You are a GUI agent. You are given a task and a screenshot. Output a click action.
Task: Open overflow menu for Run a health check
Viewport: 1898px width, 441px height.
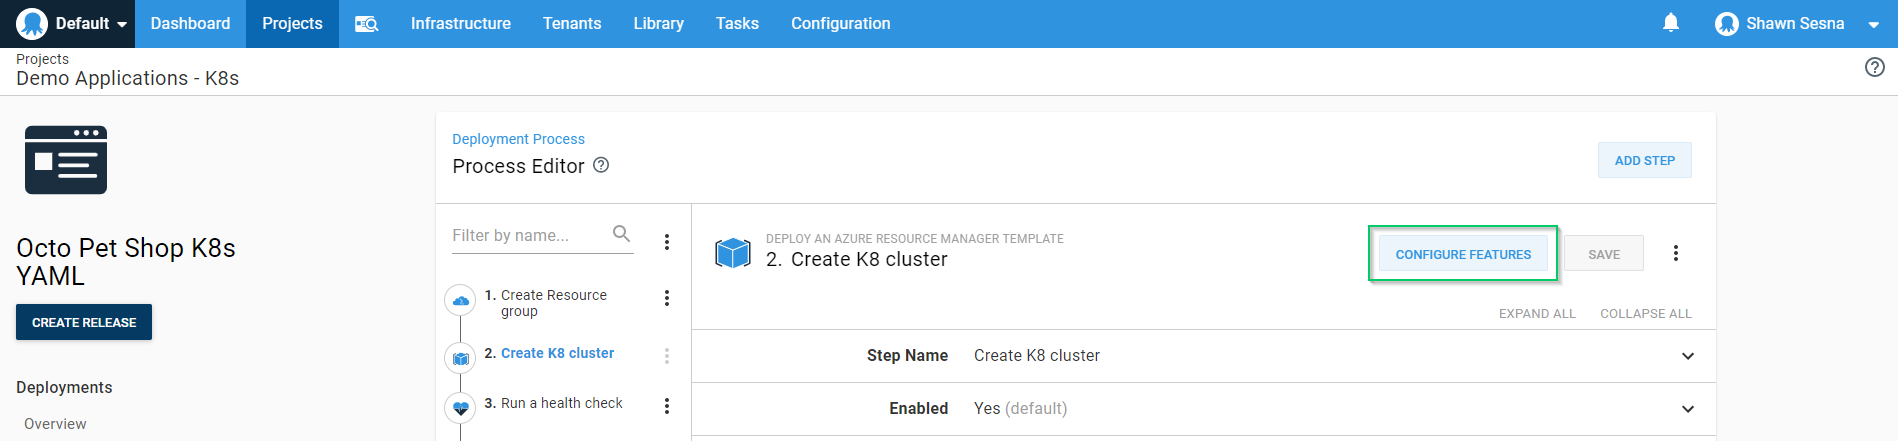click(x=667, y=406)
